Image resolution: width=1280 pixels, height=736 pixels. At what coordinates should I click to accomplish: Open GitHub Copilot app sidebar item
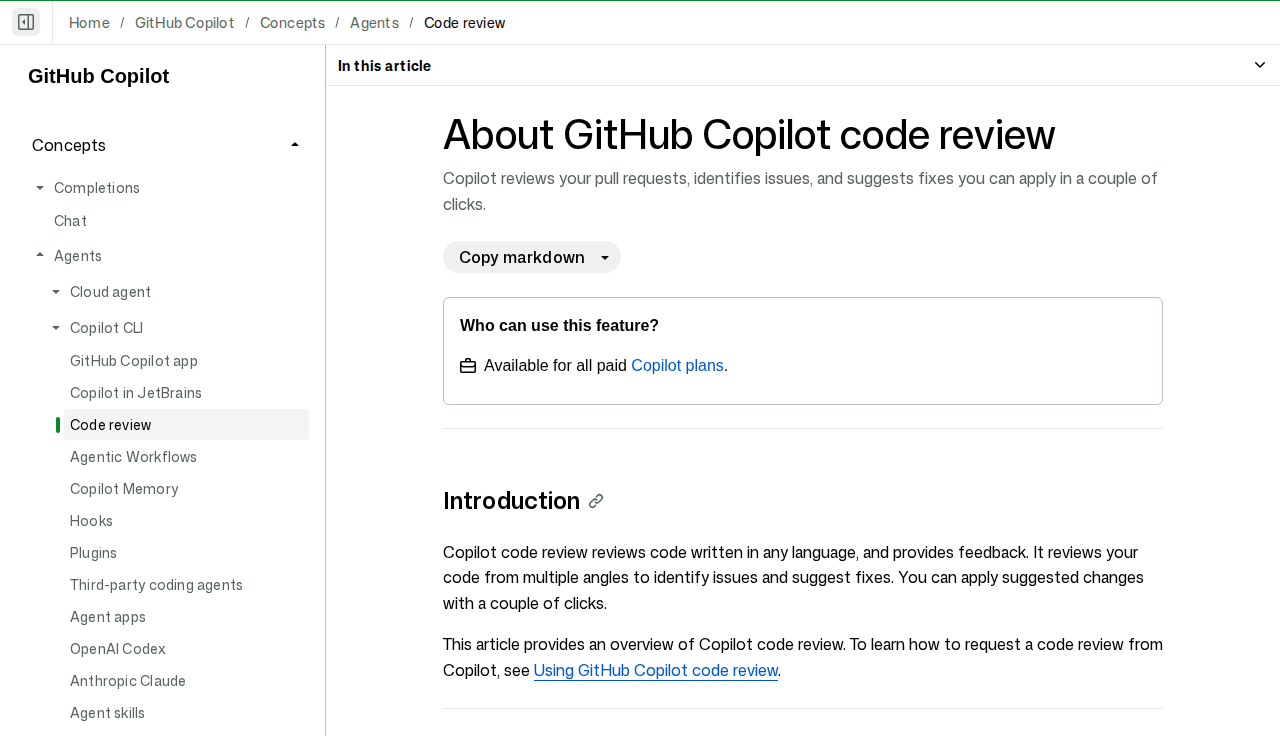134,361
